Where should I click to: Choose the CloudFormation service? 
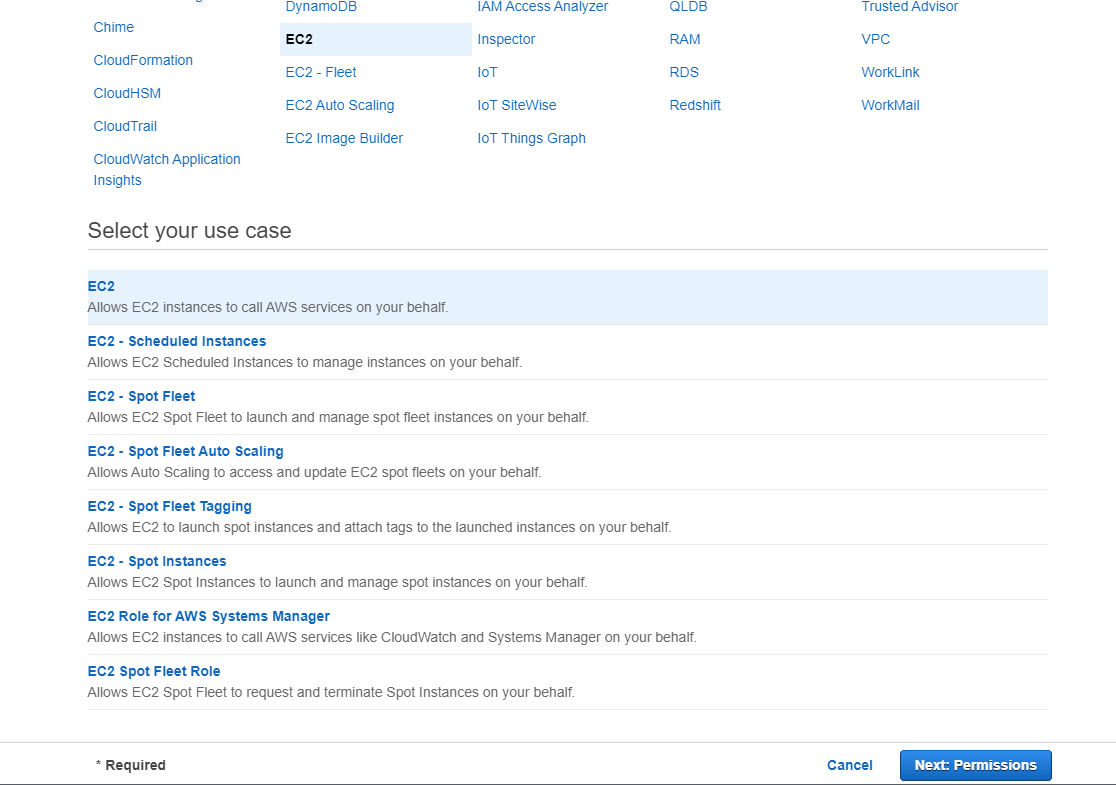point(143,60)
